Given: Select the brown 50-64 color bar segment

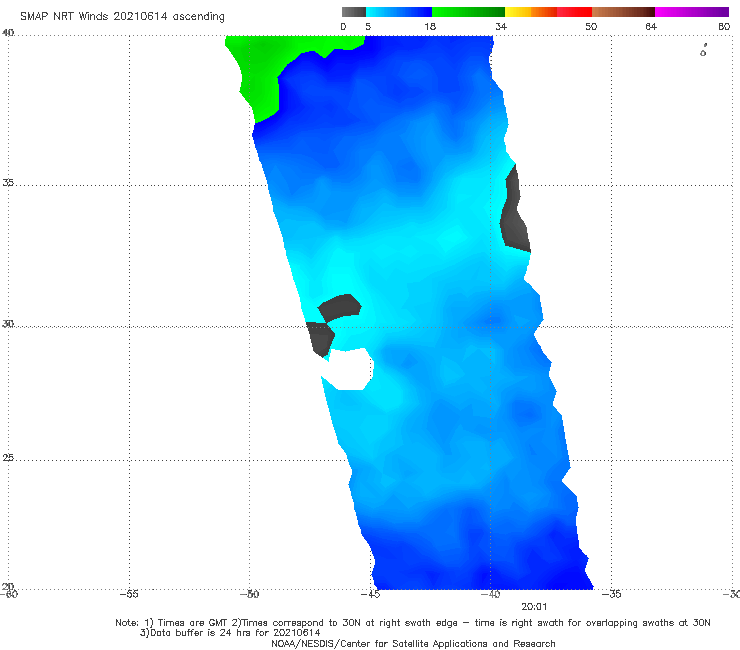Looking at the screenshot, I should (623, 12).
